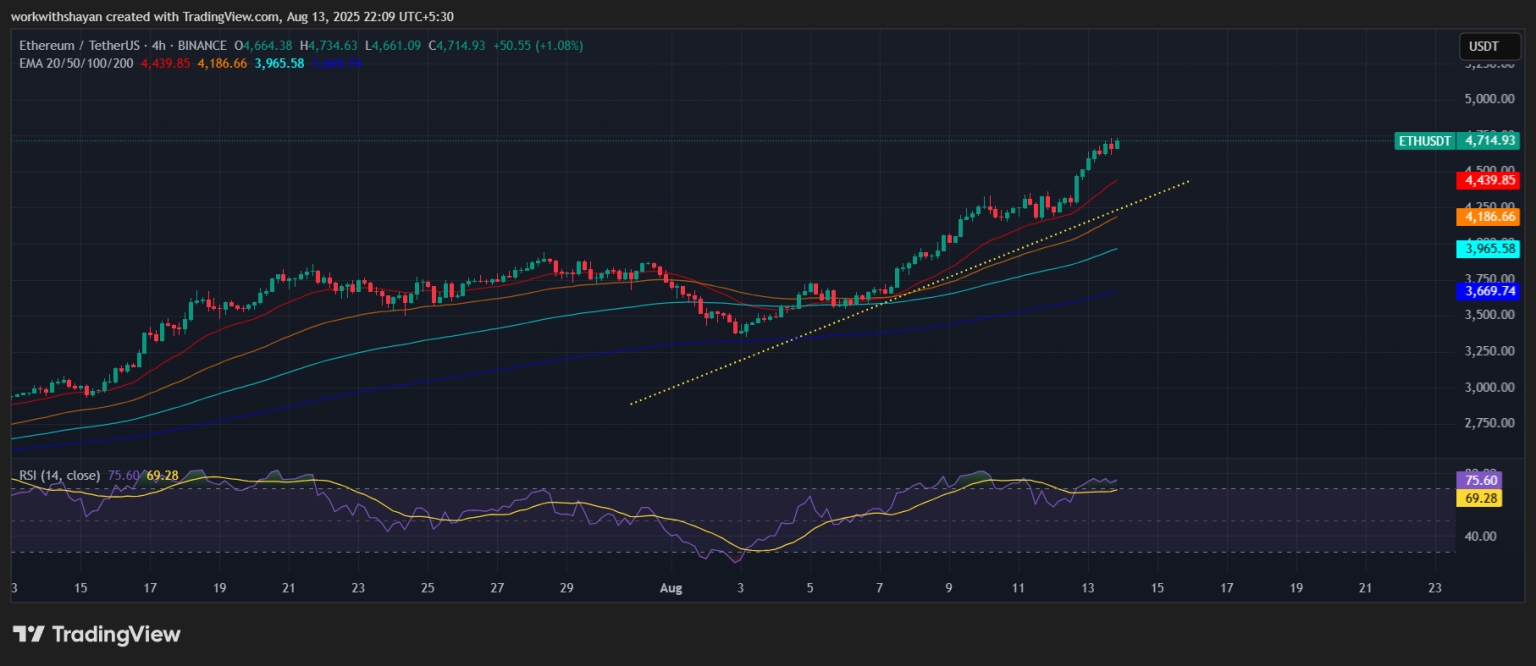
Task: Click the orange 4,186.66 EMA price tag
Action: pyautogui.click(x=1490, y=216)
